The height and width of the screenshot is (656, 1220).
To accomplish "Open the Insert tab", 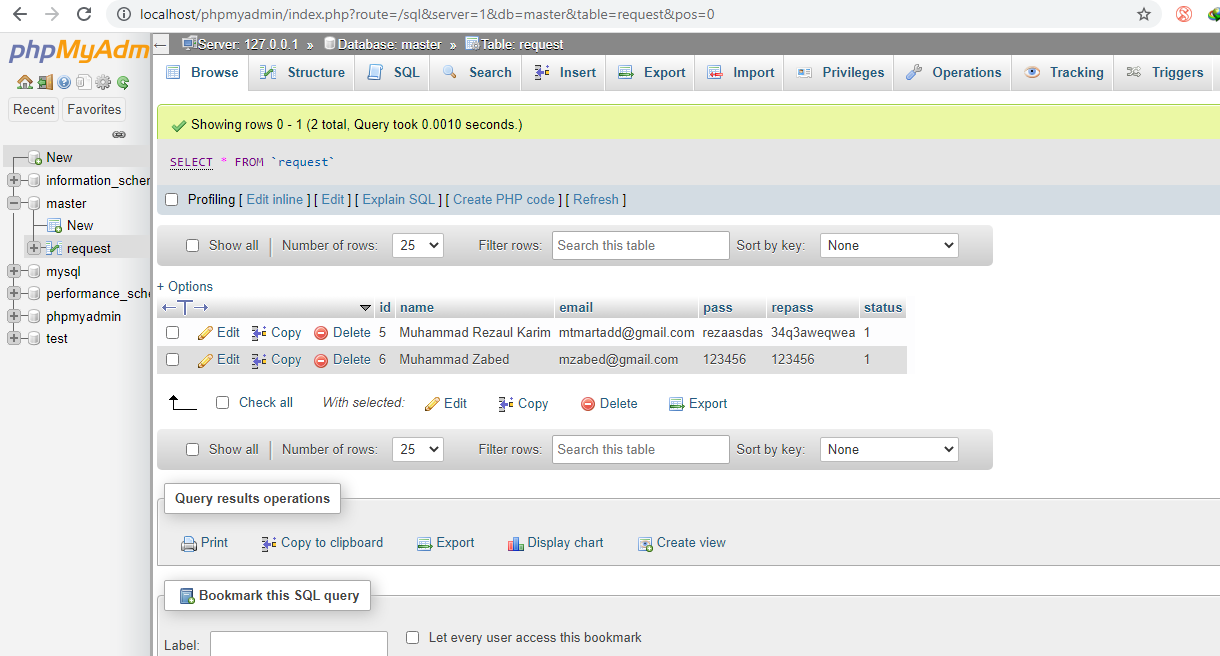I will [x=565, y=72].
